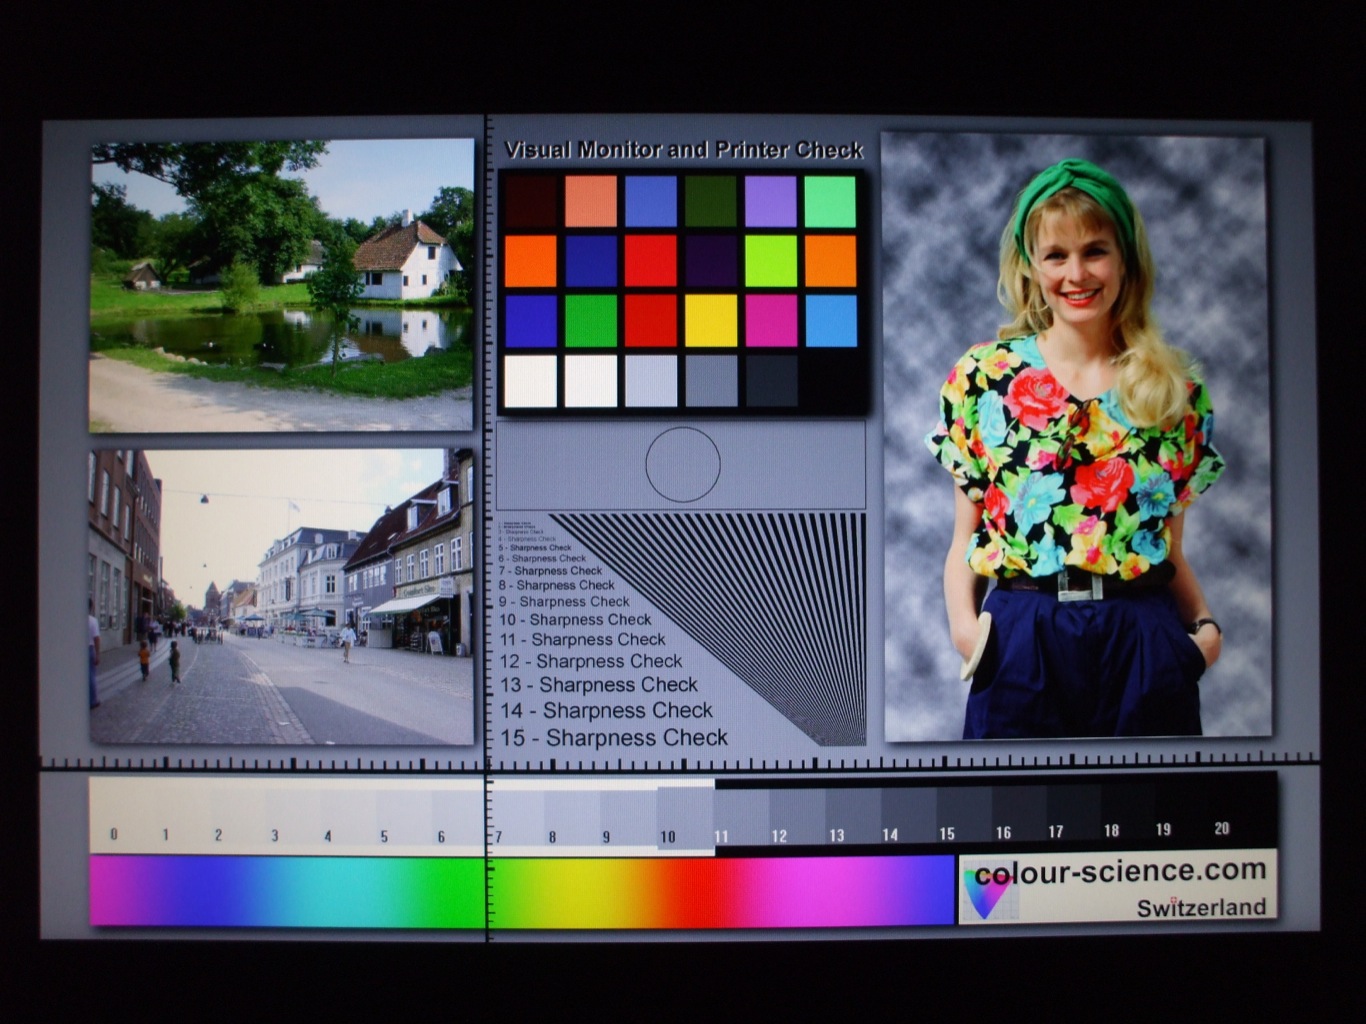Select the magenta color patch
Image resolution: width=1366 pixels, height=1024 pixels.
[x=771, y=321]
